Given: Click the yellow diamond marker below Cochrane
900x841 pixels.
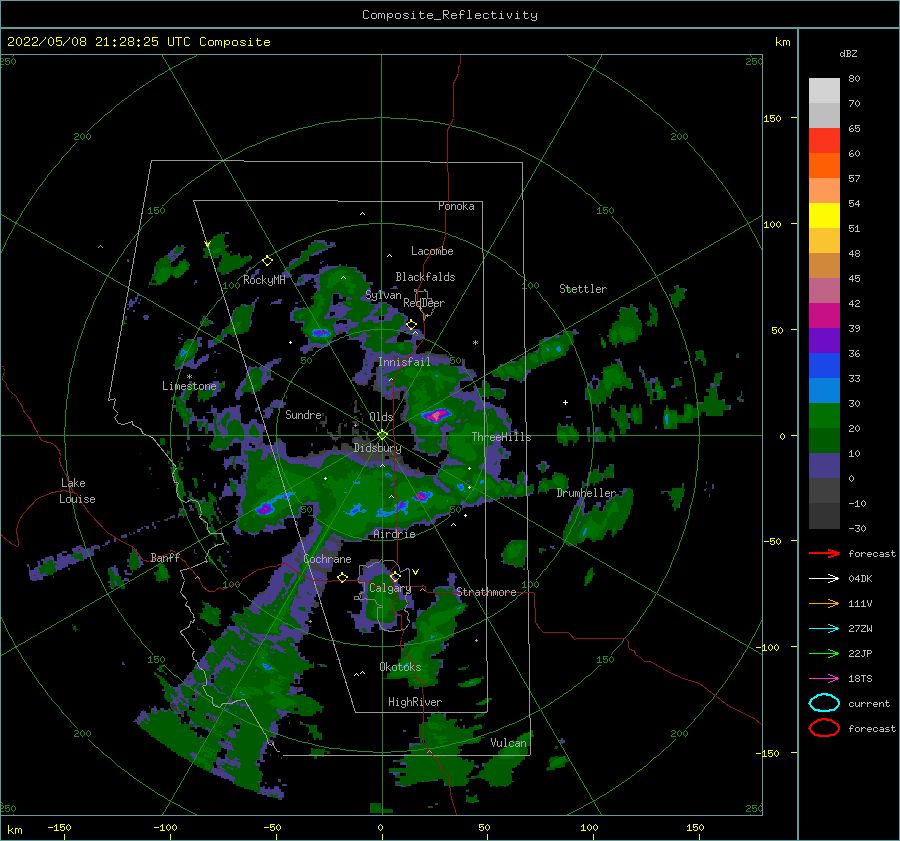Looking at the screenshot, I should pyautogui.click(x=343, y=577).
